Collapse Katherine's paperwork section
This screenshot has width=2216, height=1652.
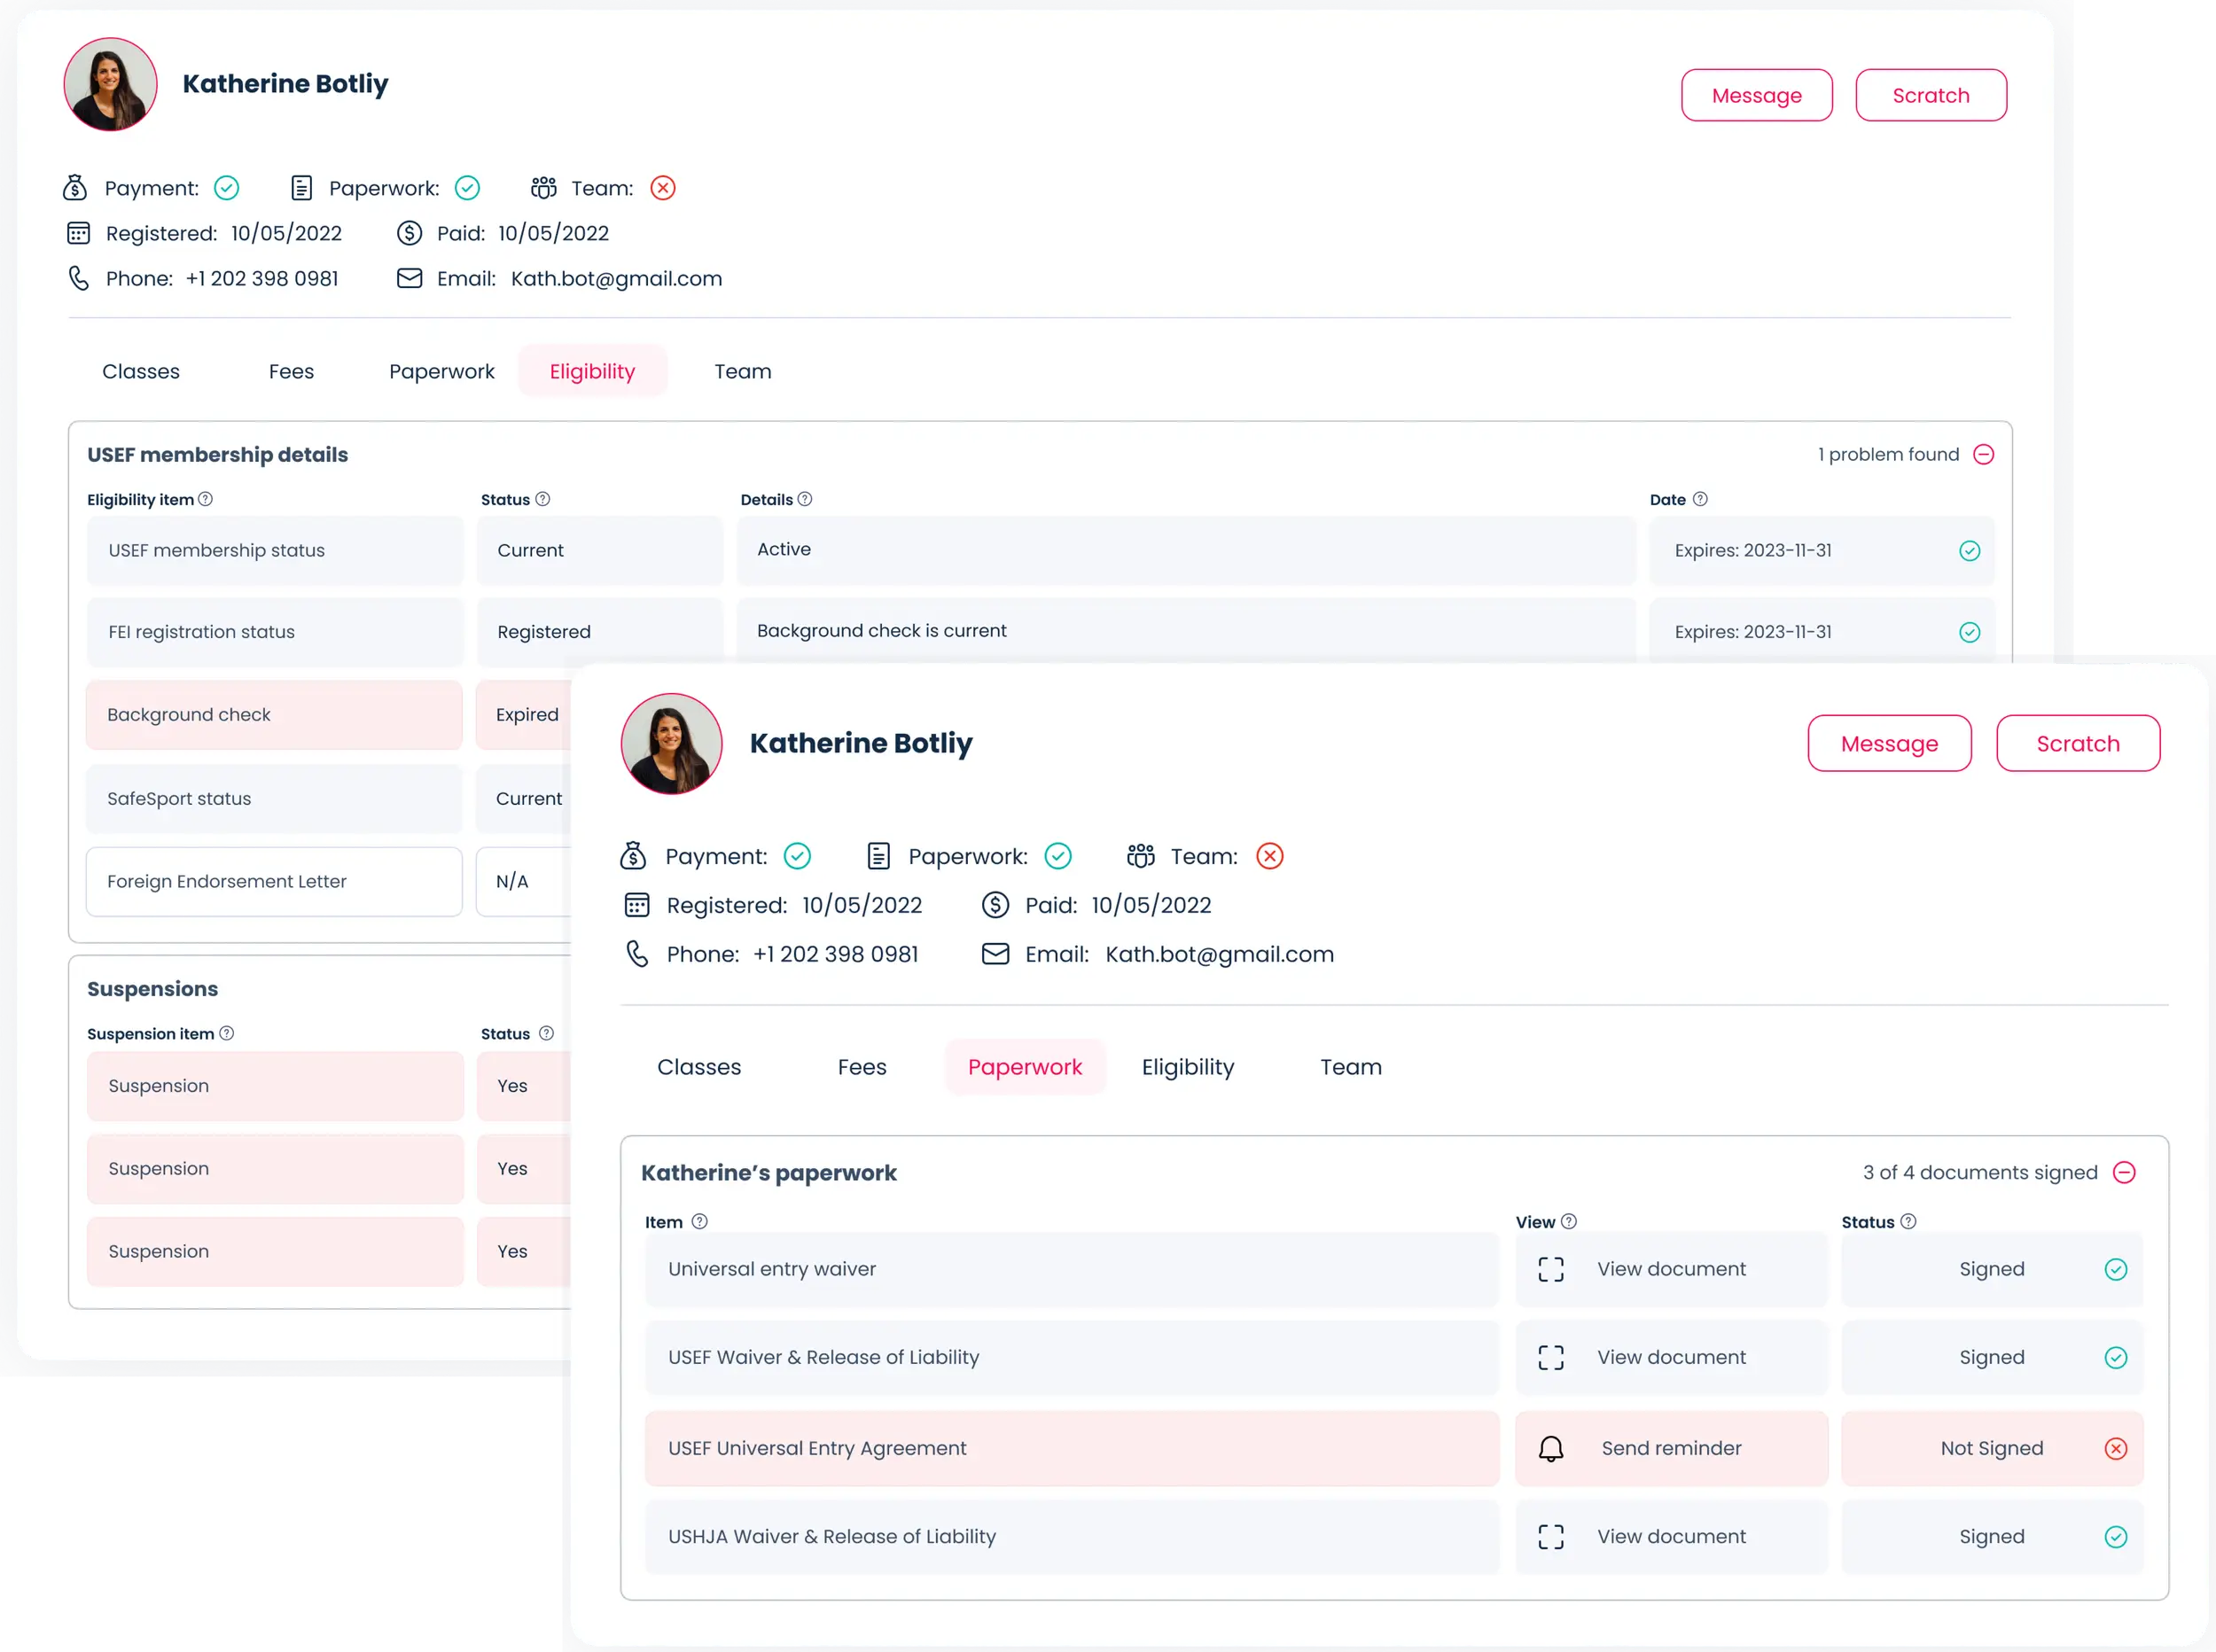click(x=2125, y=1172)
